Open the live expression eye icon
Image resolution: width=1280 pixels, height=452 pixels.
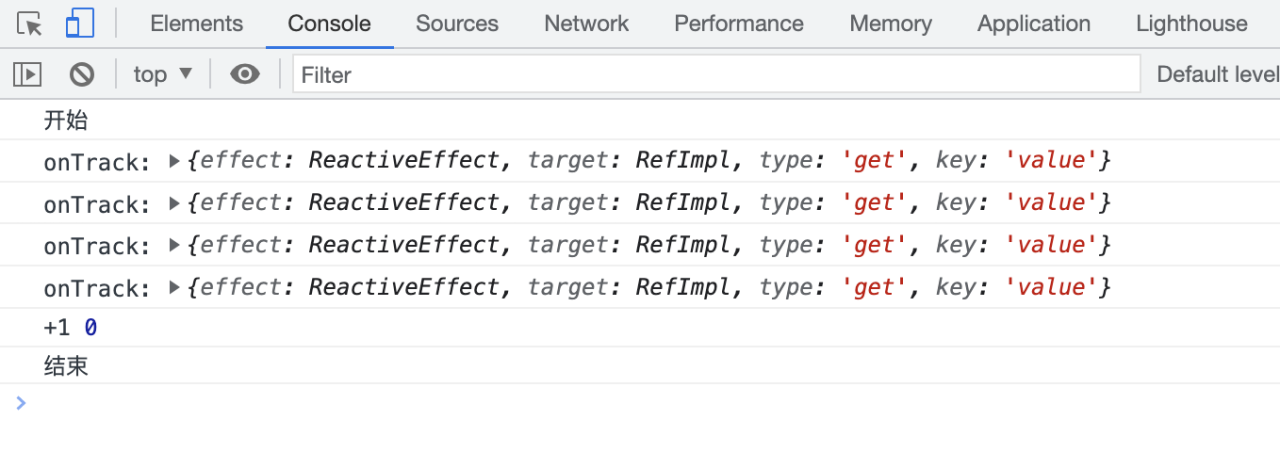point(245,74)
